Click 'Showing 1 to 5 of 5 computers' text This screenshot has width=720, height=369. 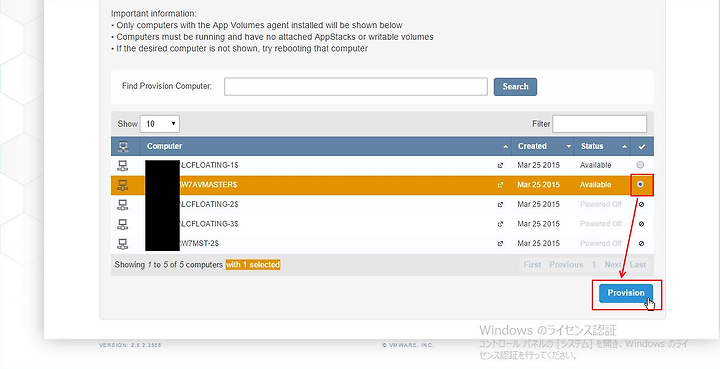169,265
